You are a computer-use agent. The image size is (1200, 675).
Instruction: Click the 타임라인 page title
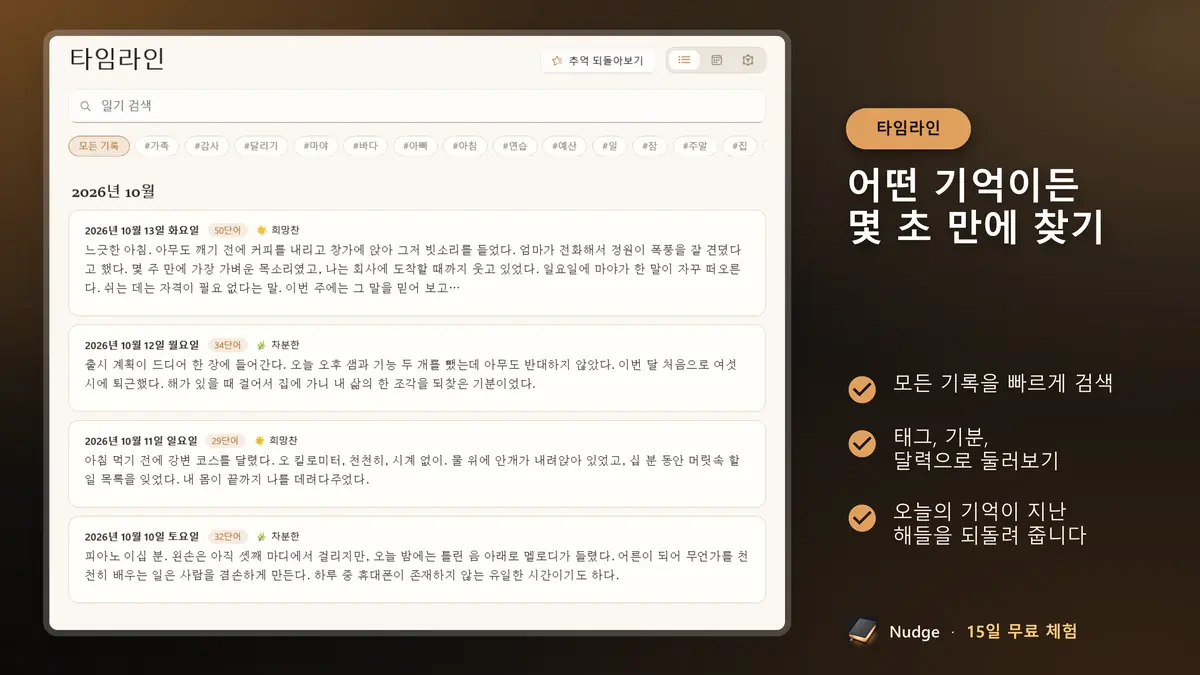click(117, 59)
